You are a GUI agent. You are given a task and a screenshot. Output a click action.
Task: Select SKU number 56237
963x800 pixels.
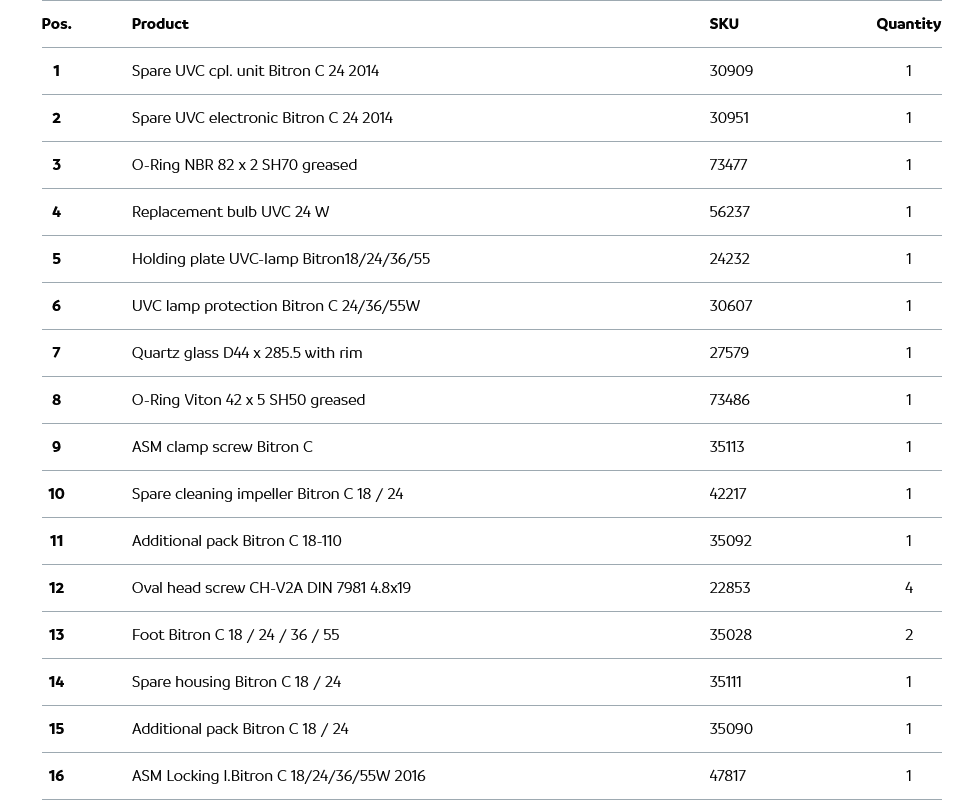(729, 212)
